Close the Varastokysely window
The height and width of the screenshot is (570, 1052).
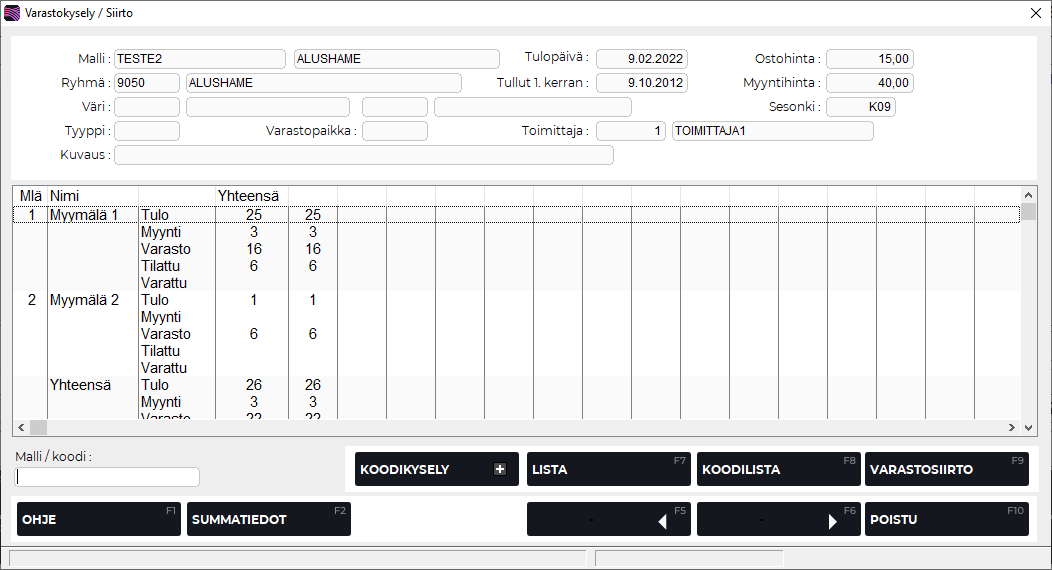click(x=1035, y=14)
